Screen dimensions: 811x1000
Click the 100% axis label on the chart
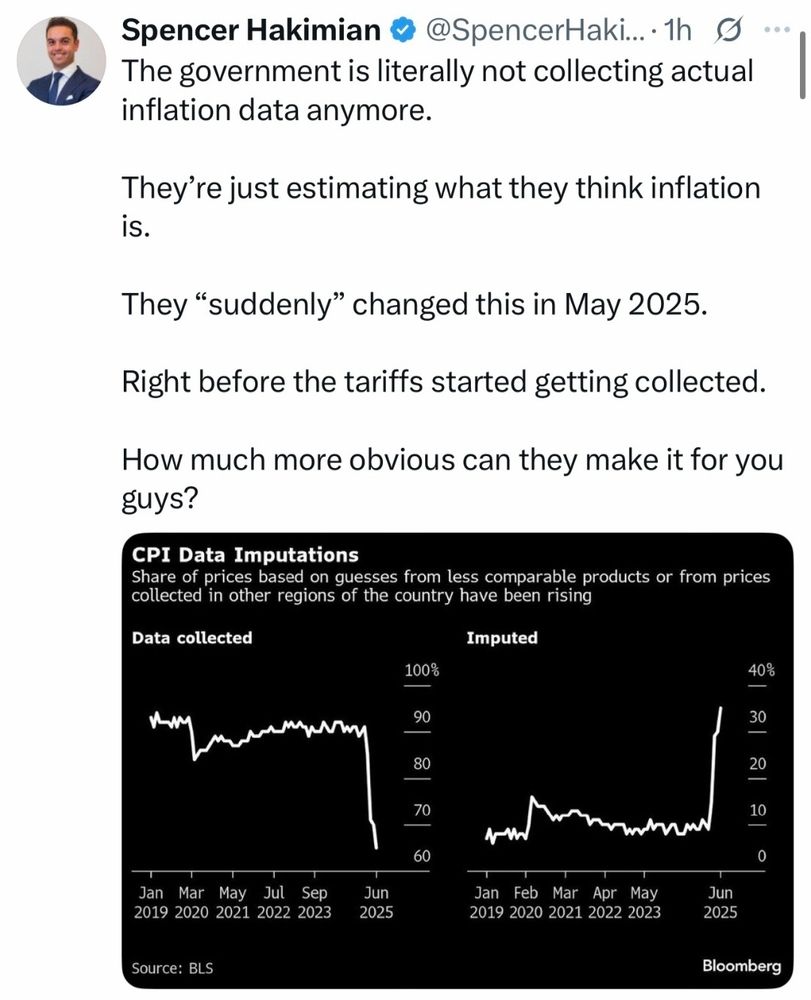click(421, 670)
